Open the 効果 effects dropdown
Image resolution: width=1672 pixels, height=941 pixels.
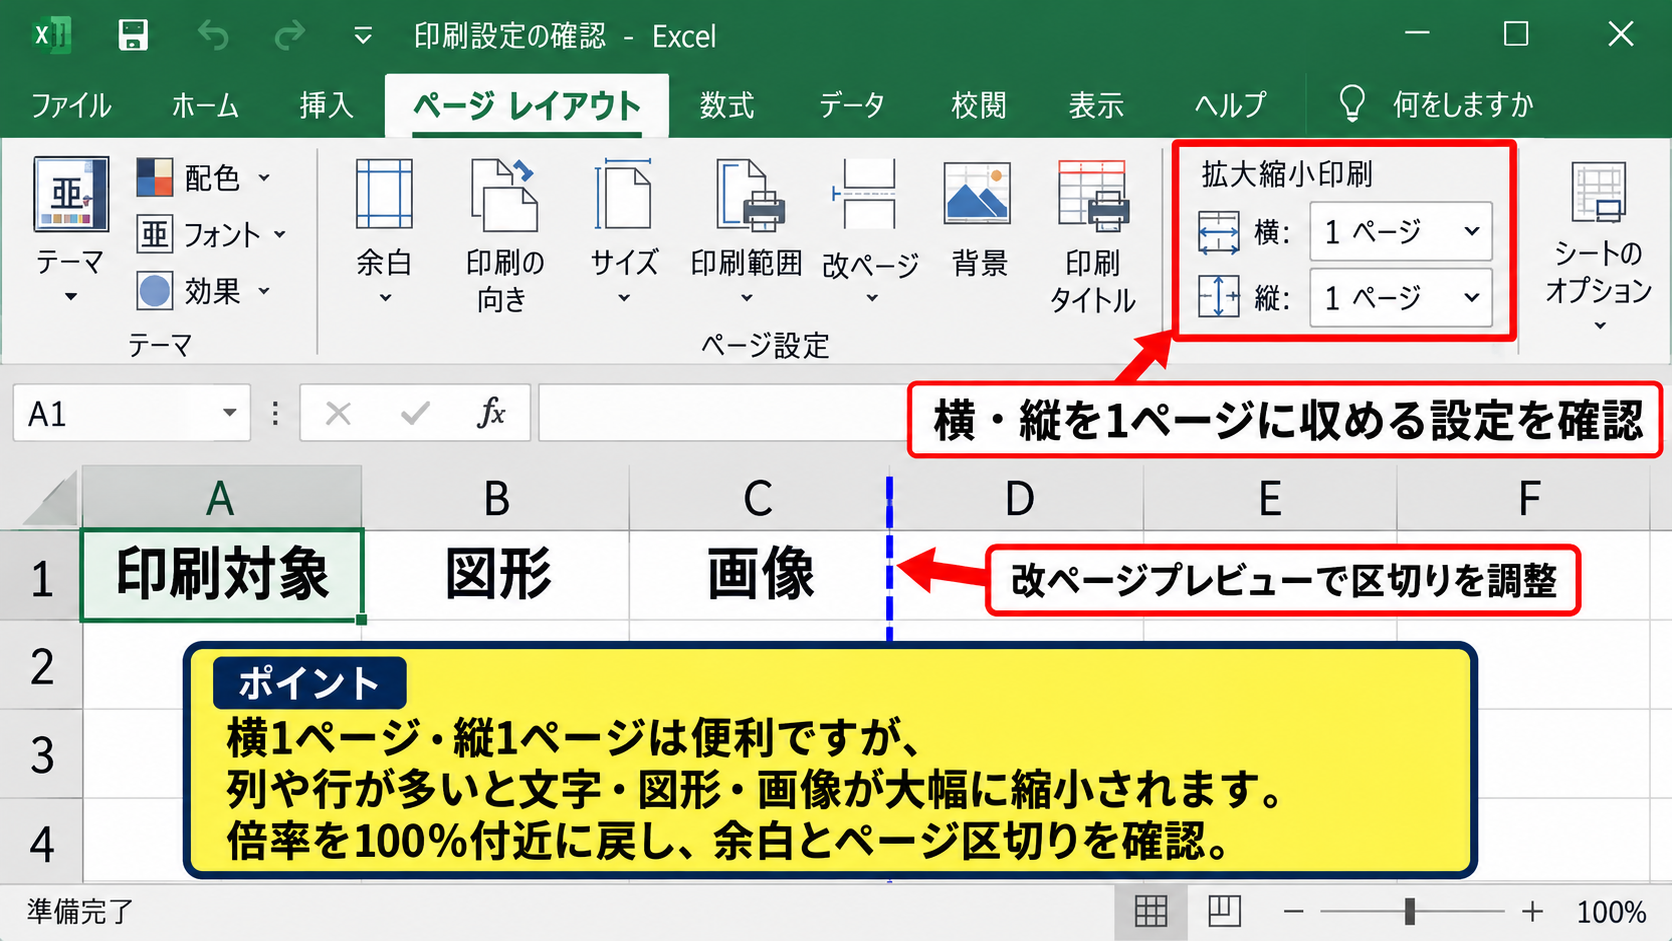point(204,291)
